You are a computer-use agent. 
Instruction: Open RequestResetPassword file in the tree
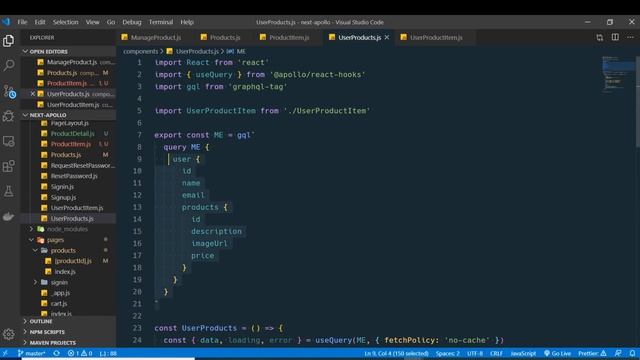point(83,165)
